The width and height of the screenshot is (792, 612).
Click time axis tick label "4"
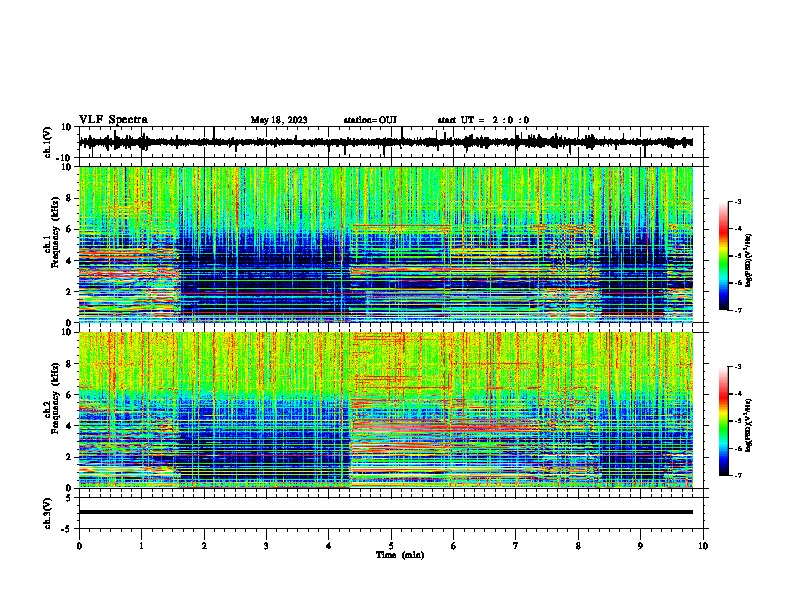coord(328,546)
